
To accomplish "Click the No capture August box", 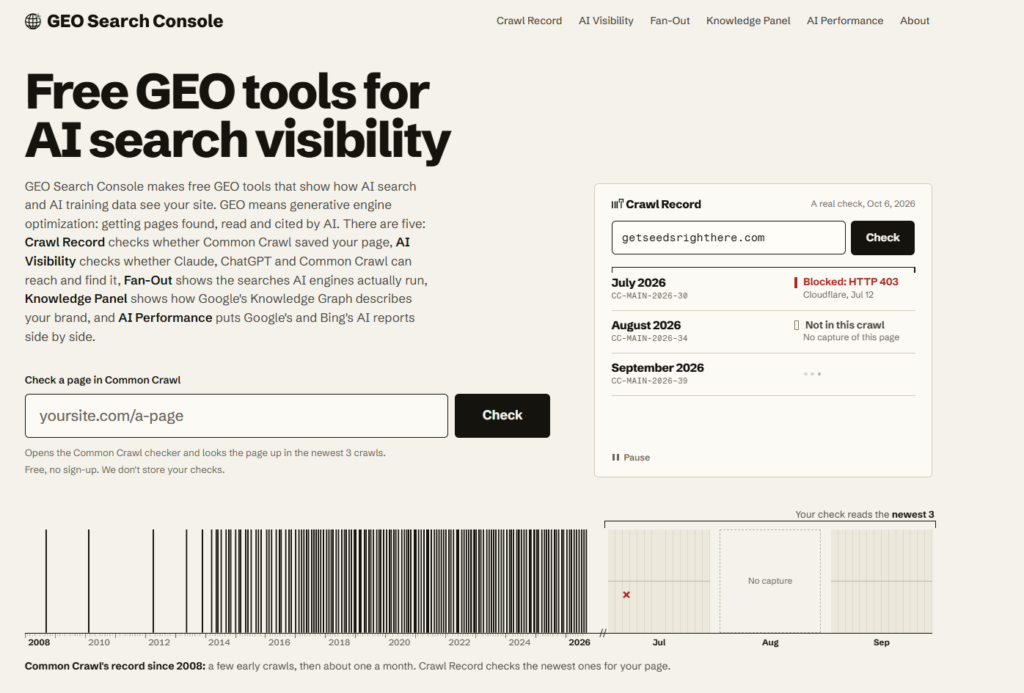I will (x=770, y=581).
